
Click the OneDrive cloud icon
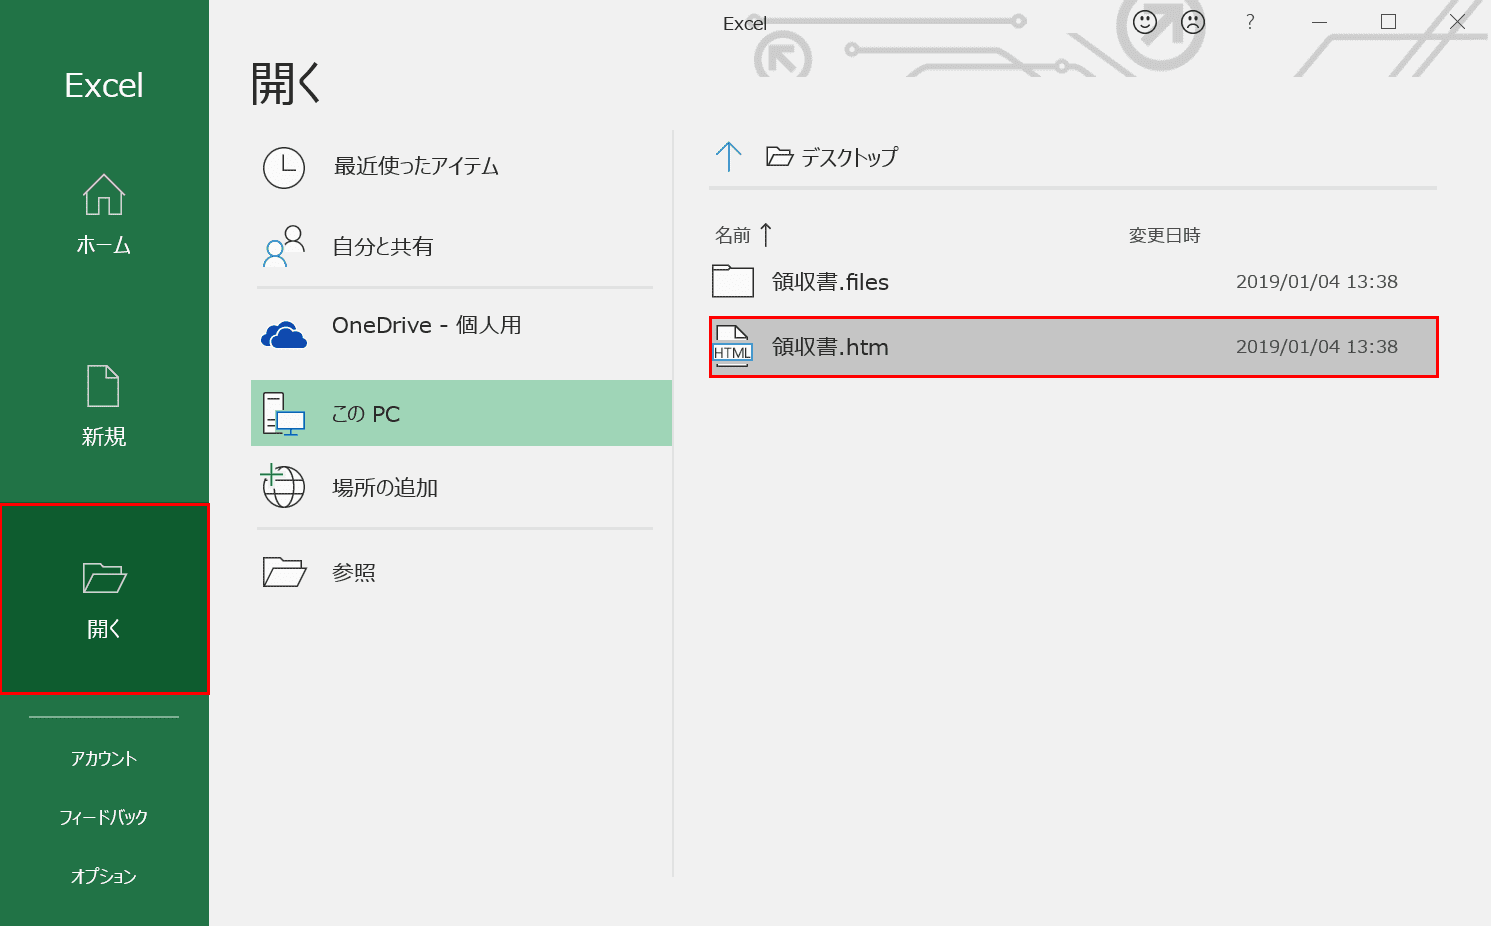click(284, 335)
